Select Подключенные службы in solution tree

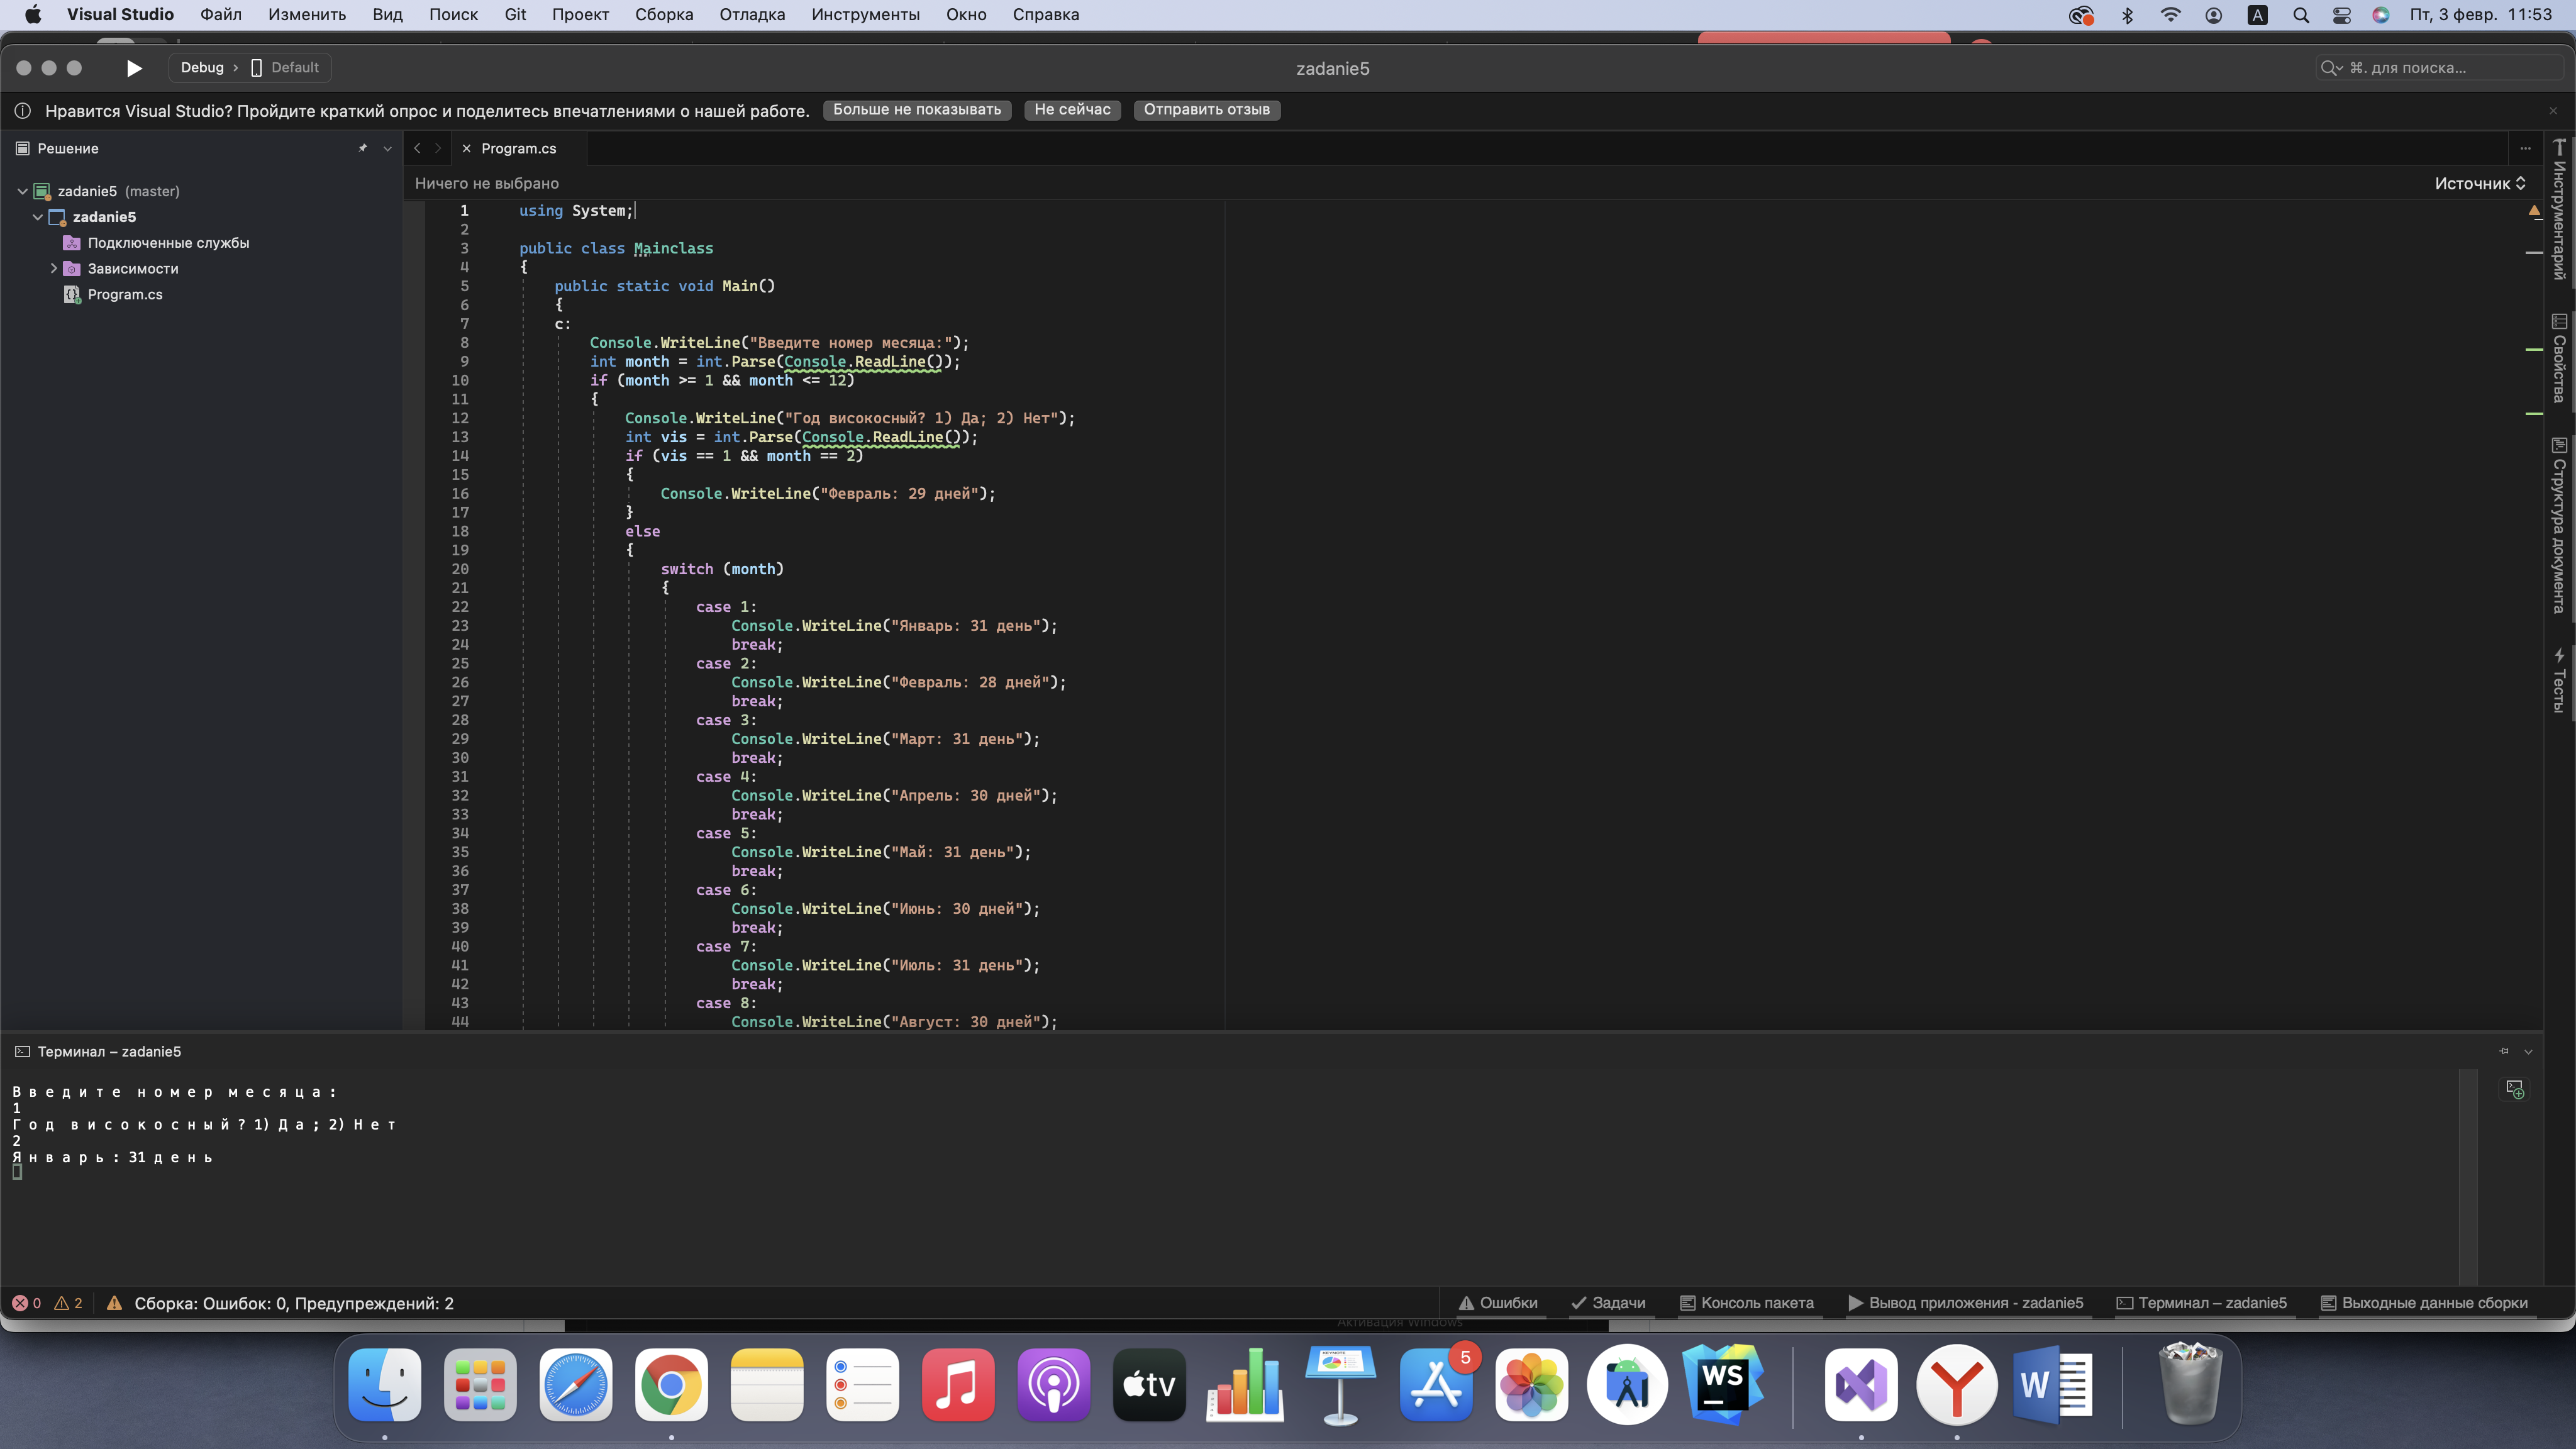click(168, 243)
